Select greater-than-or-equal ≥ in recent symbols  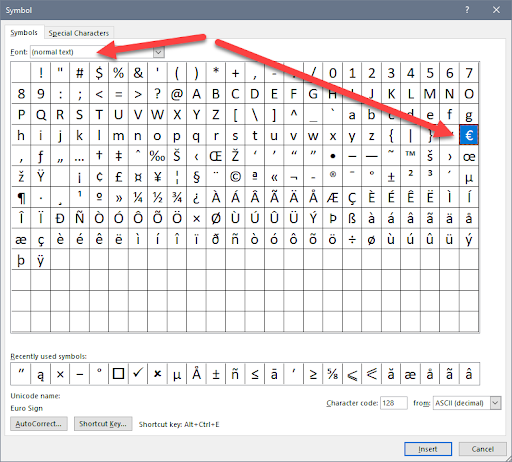pyautogui.click(x=313, y=374)
